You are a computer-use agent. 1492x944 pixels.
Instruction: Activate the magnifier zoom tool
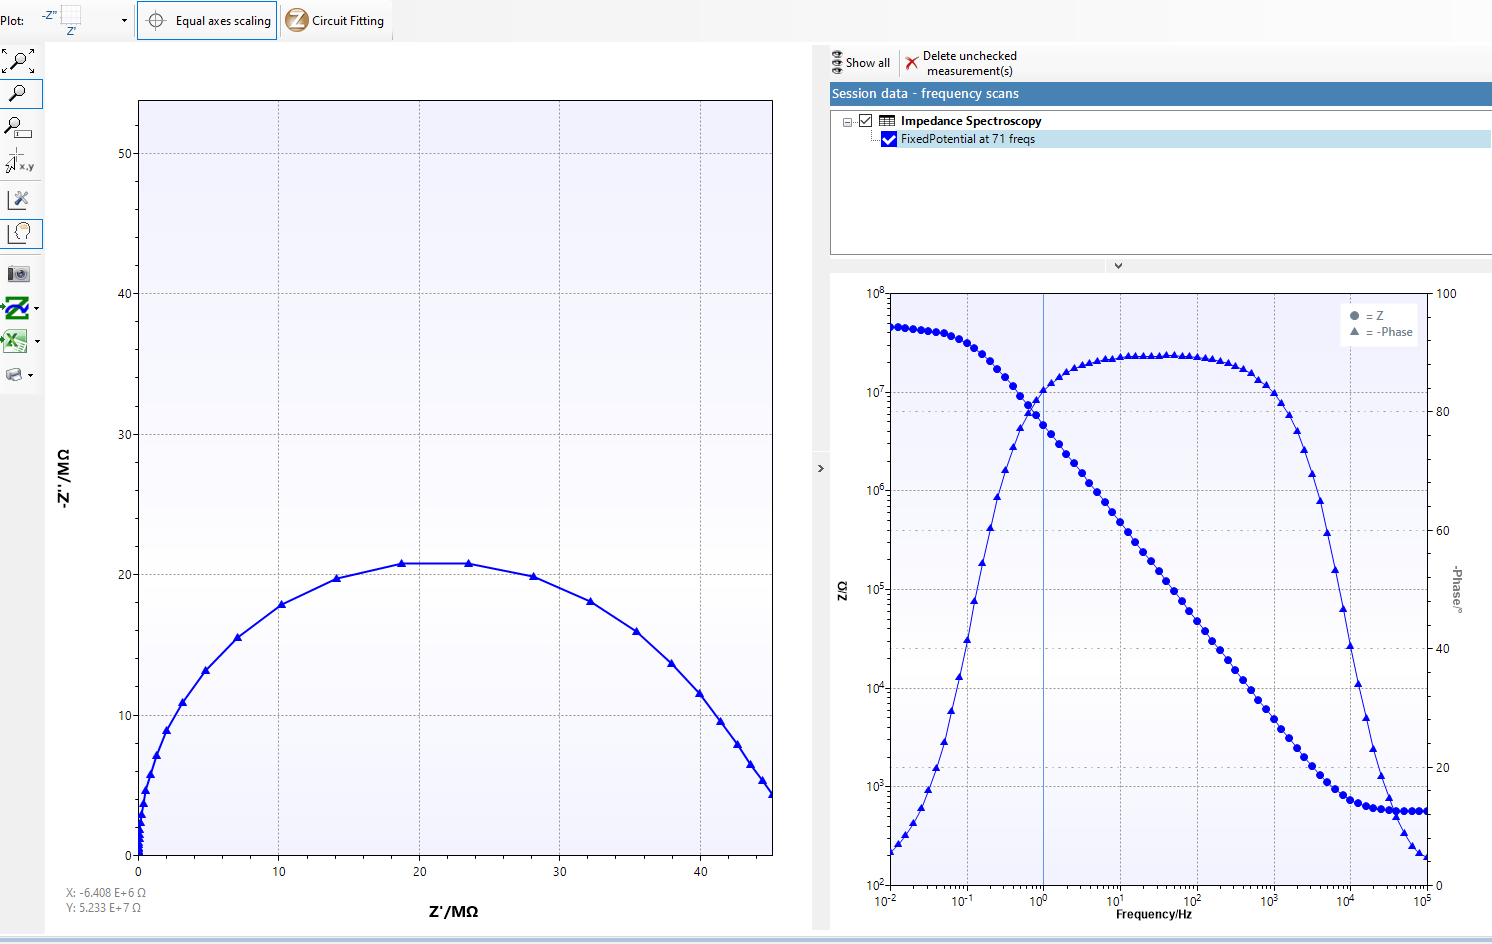coord(19,93)
